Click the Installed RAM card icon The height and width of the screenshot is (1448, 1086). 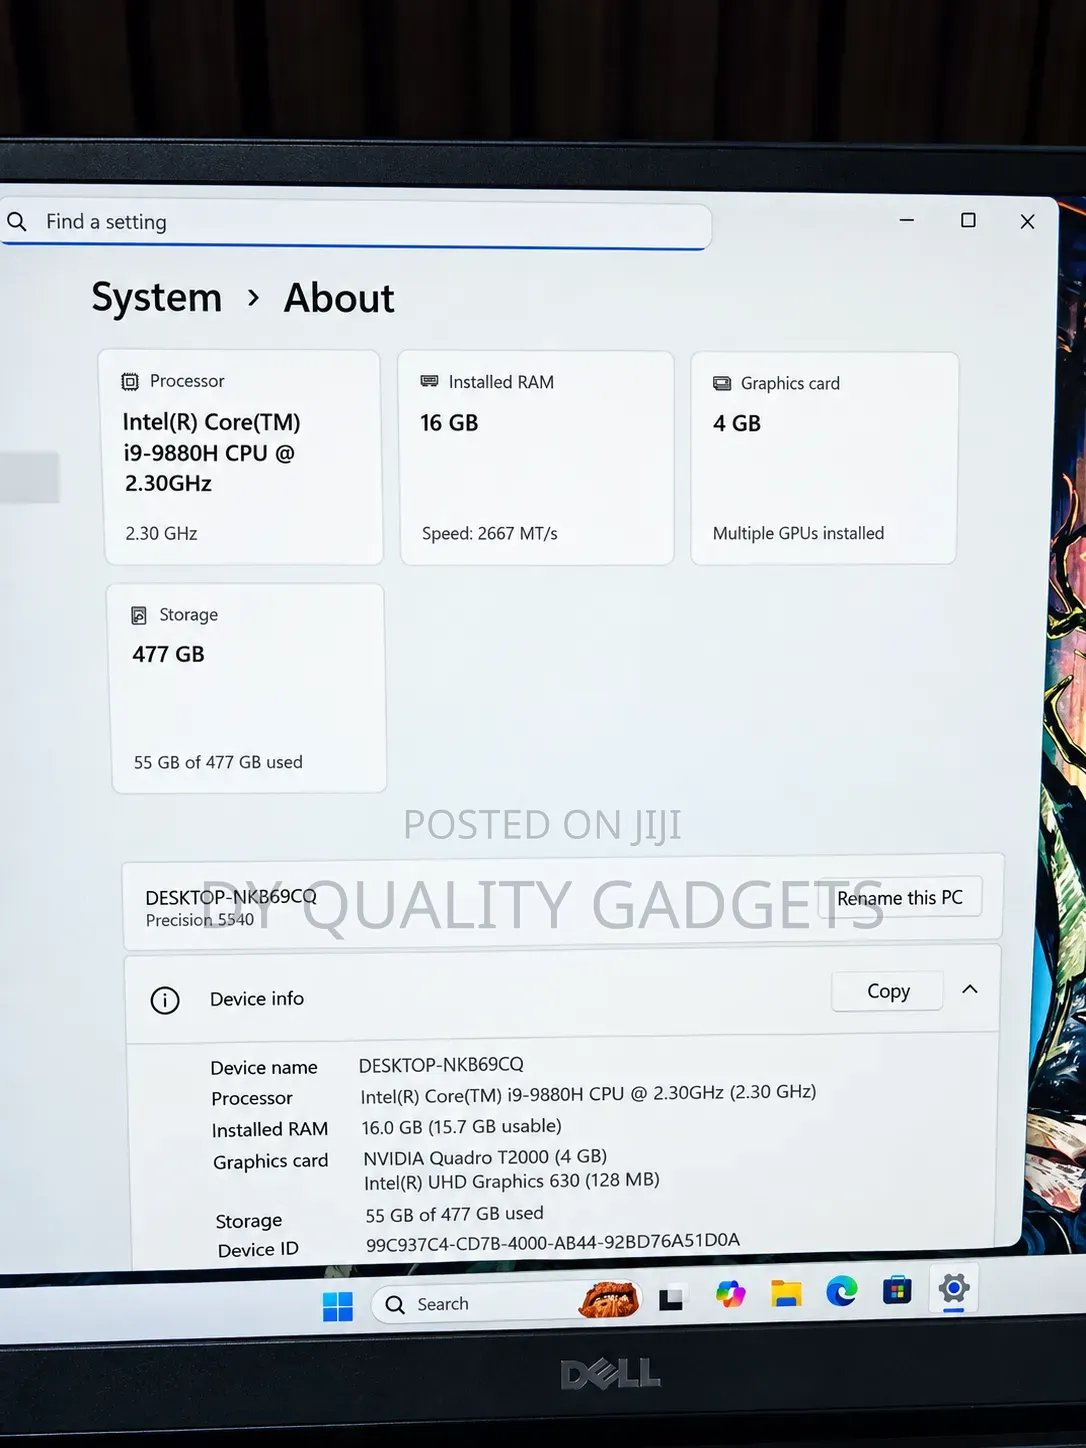point(429,381)
